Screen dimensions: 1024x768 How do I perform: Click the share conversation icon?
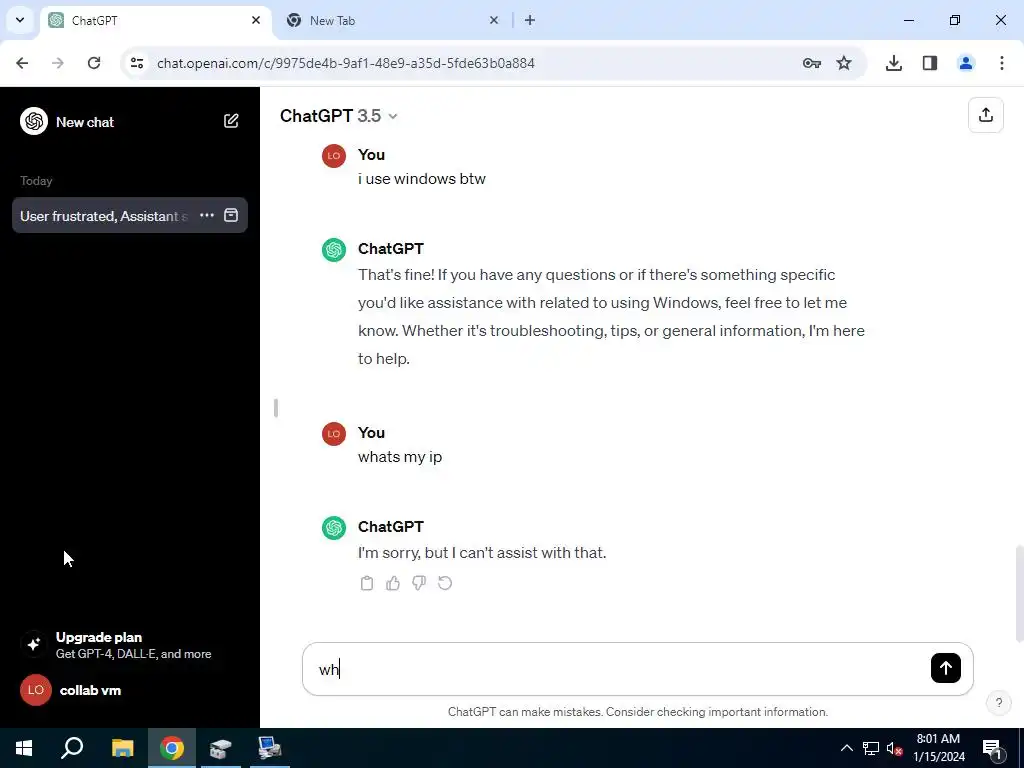985,115
